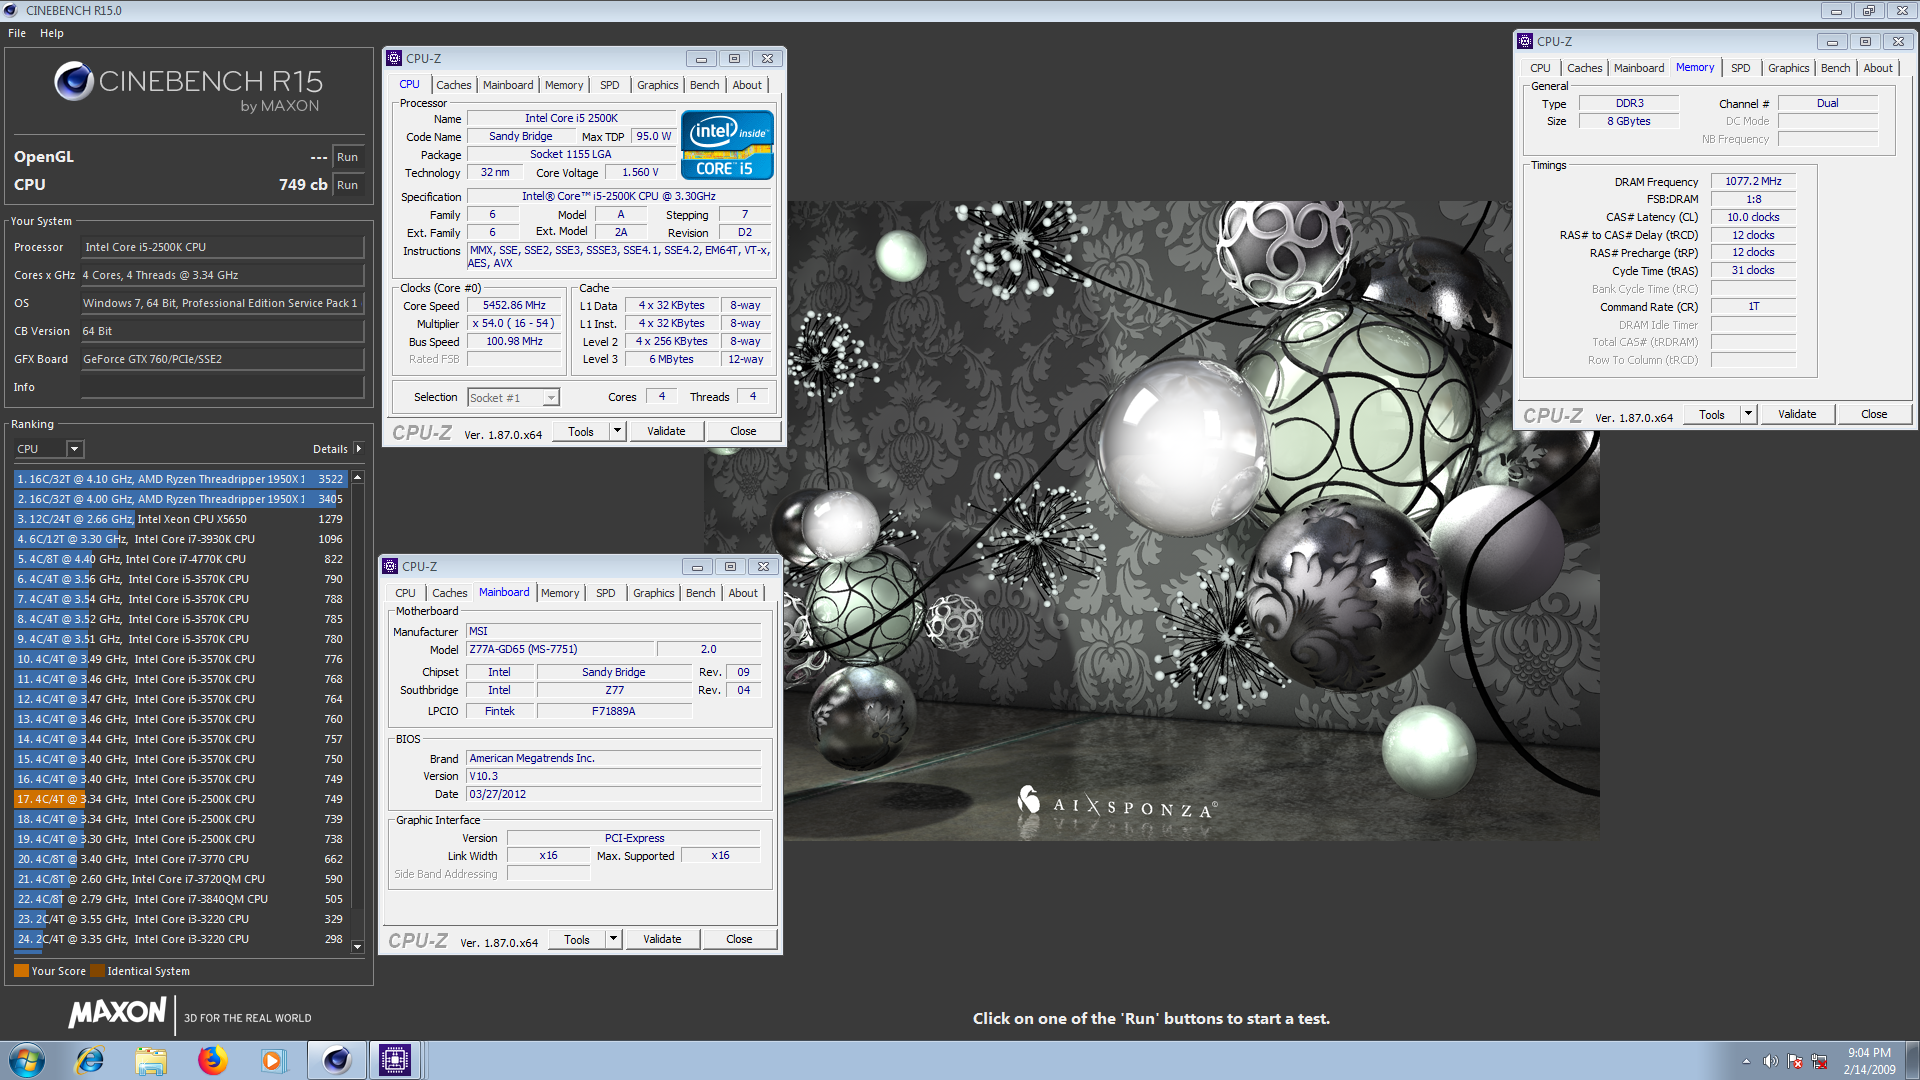The width and height of the screenshot is (1920, 1080).
Task: Click Close button in Mainboard window
Action: (x=739, y=939)
